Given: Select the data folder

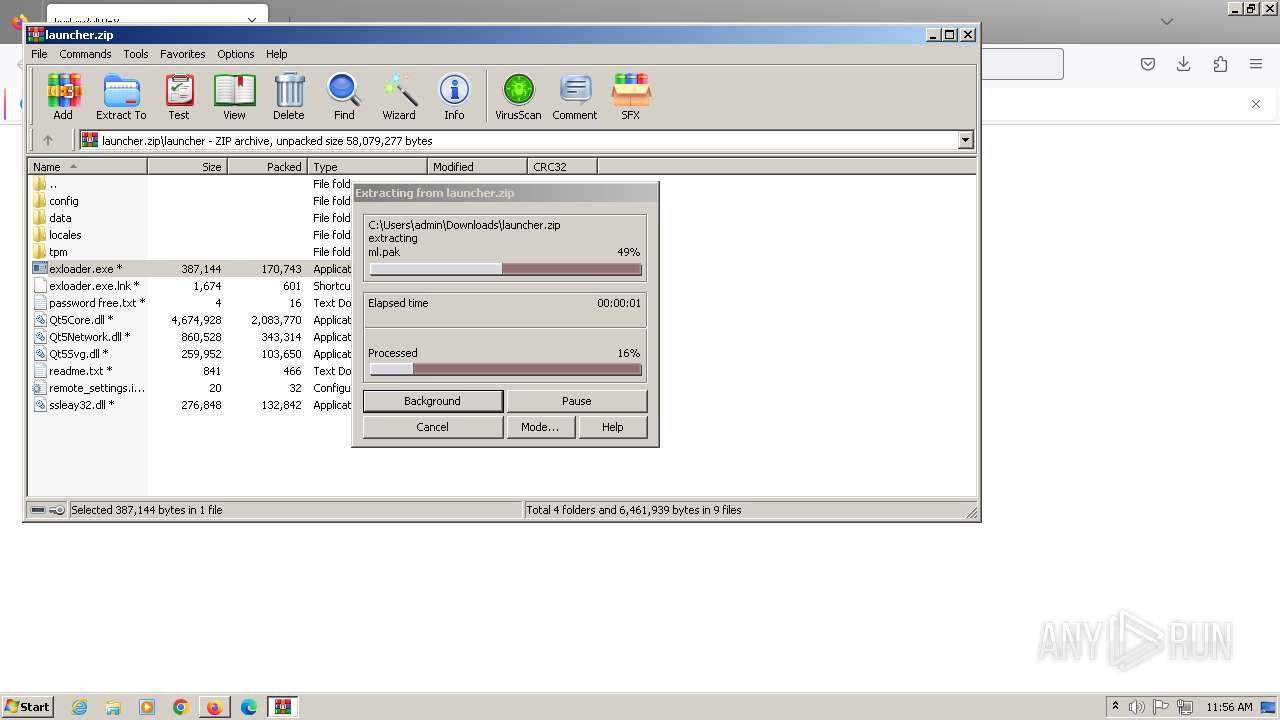Looking at the screenshot, I should [60, 218].
